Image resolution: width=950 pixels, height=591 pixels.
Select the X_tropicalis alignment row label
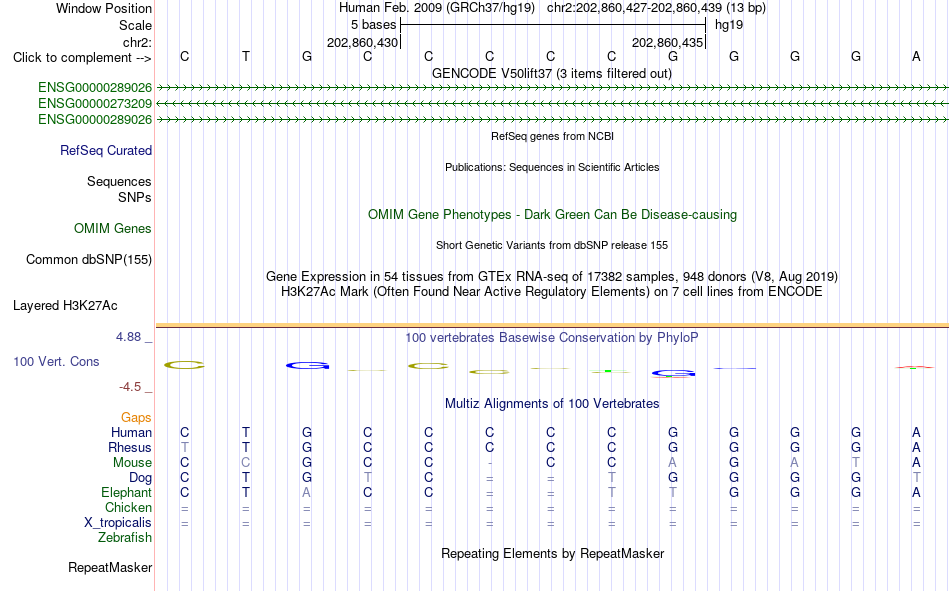point(118,523)
